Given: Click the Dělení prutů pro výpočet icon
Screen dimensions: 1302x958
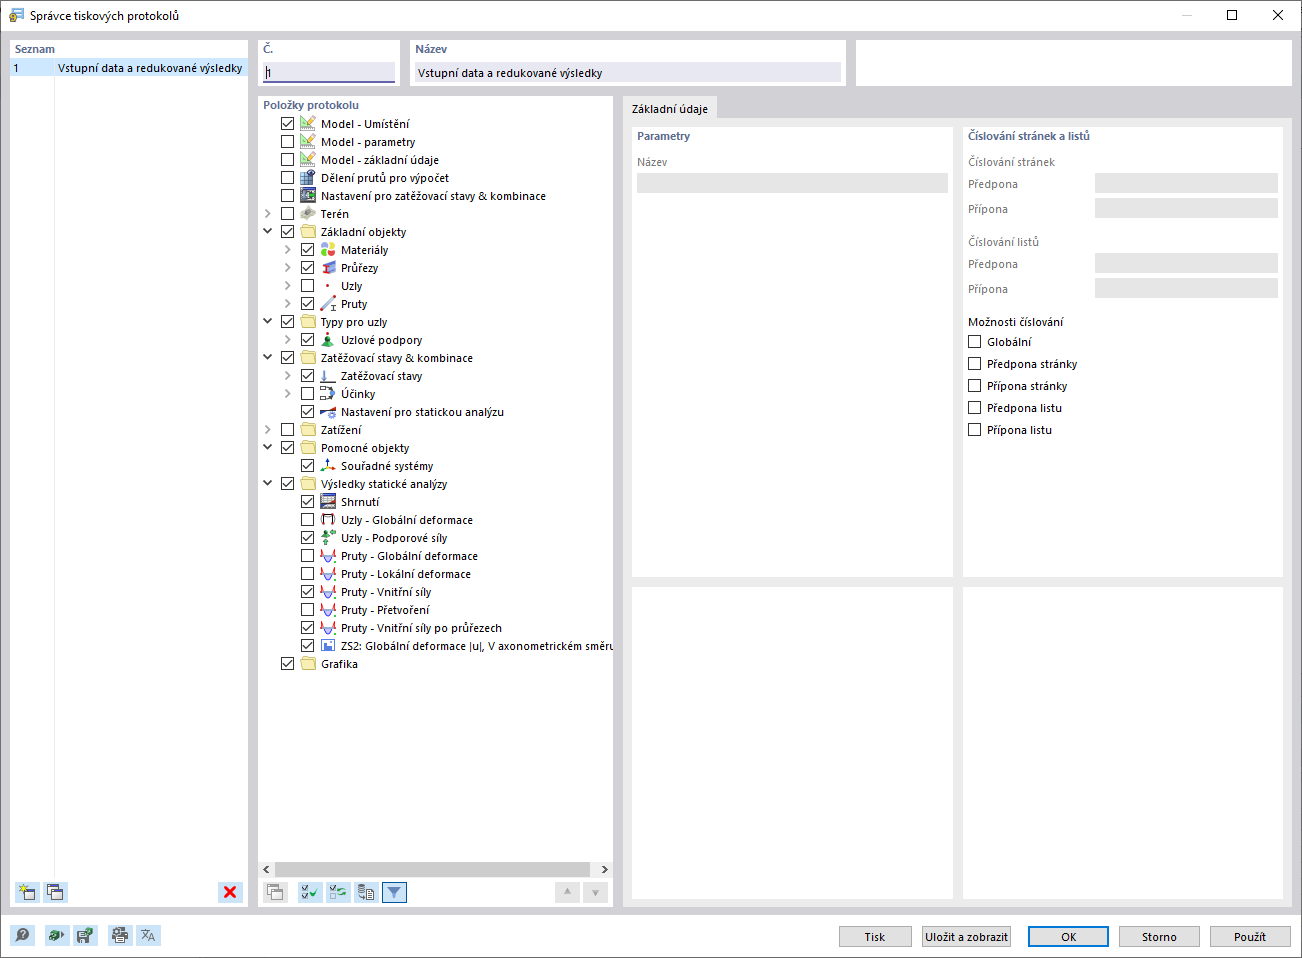Looking at the screenshot, I should 308,178.
